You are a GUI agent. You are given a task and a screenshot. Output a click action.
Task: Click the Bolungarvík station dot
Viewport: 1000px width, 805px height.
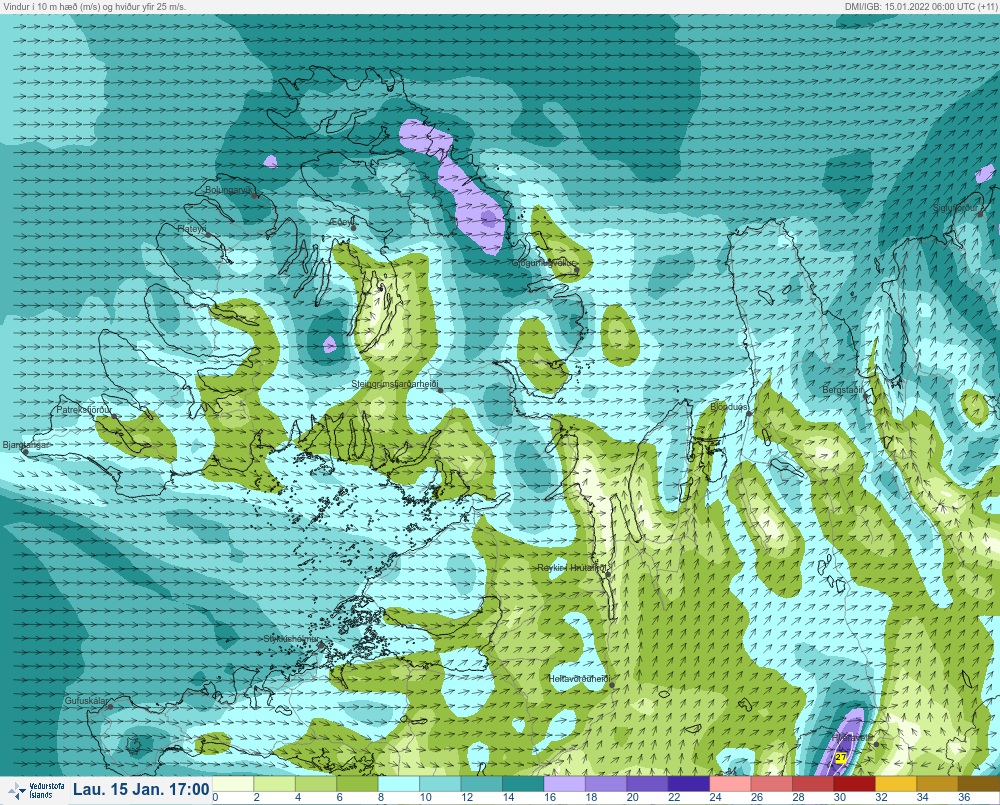pos(254,196)
